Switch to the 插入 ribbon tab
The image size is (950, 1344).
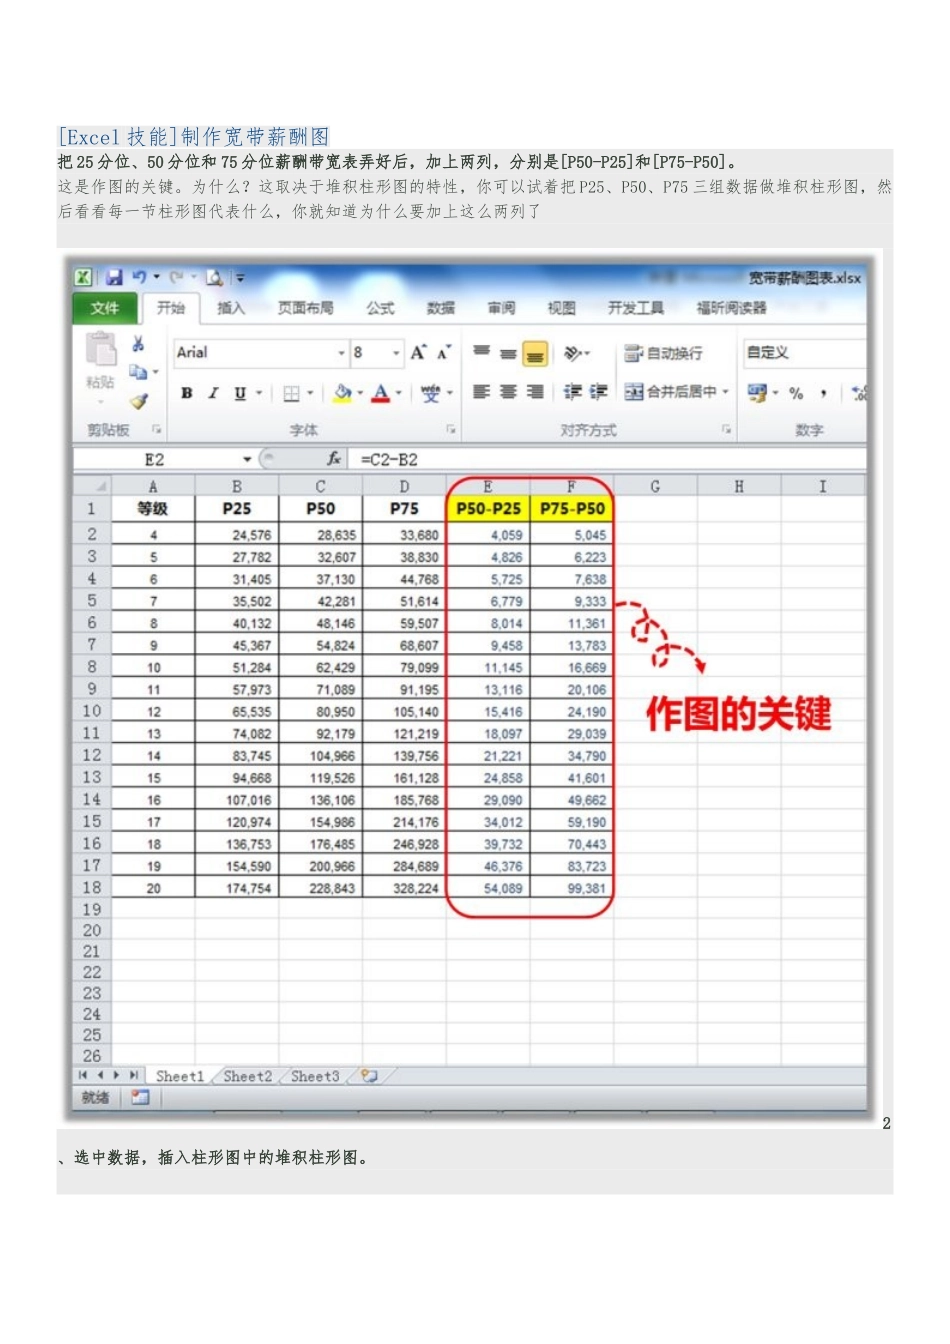point(231,308)
